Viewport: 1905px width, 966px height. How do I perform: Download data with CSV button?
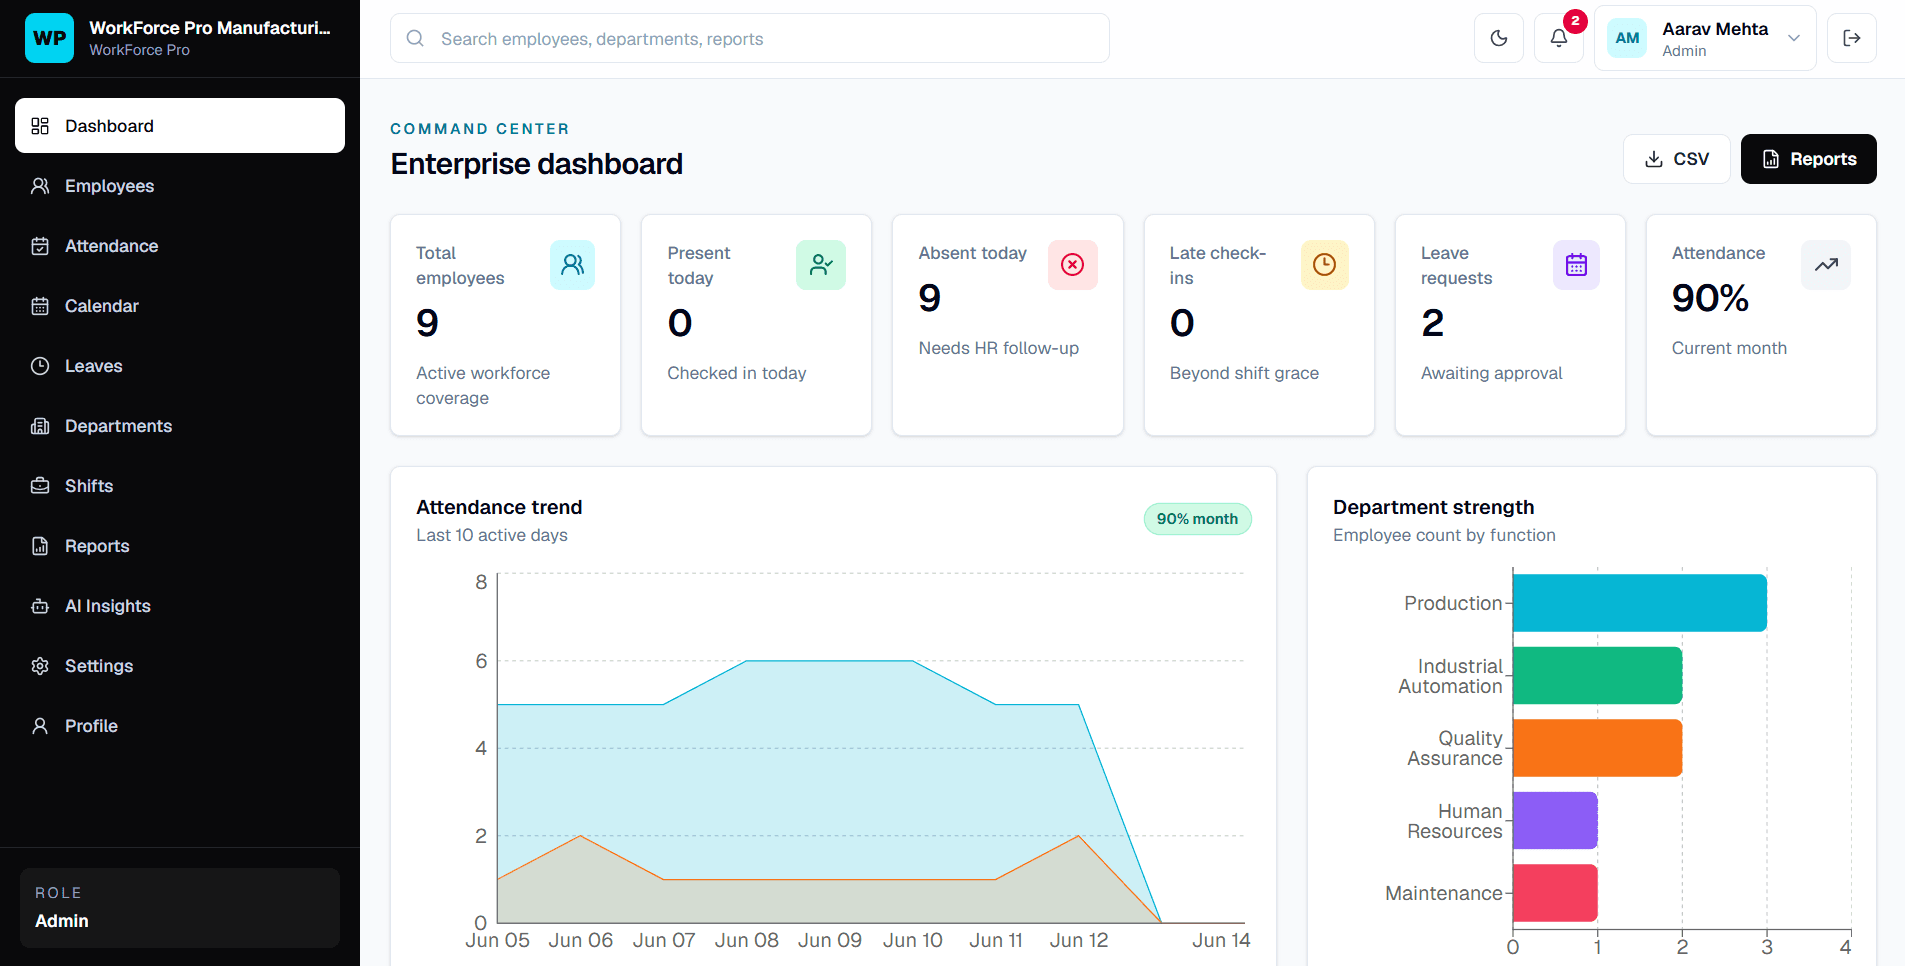point(1677,159)
